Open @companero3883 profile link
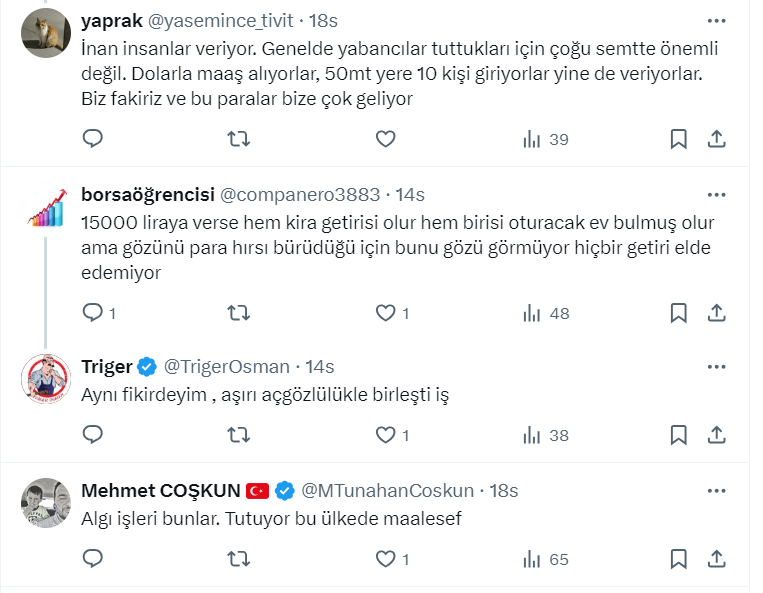This screenshot has width=763, height=593. (299, 194)
